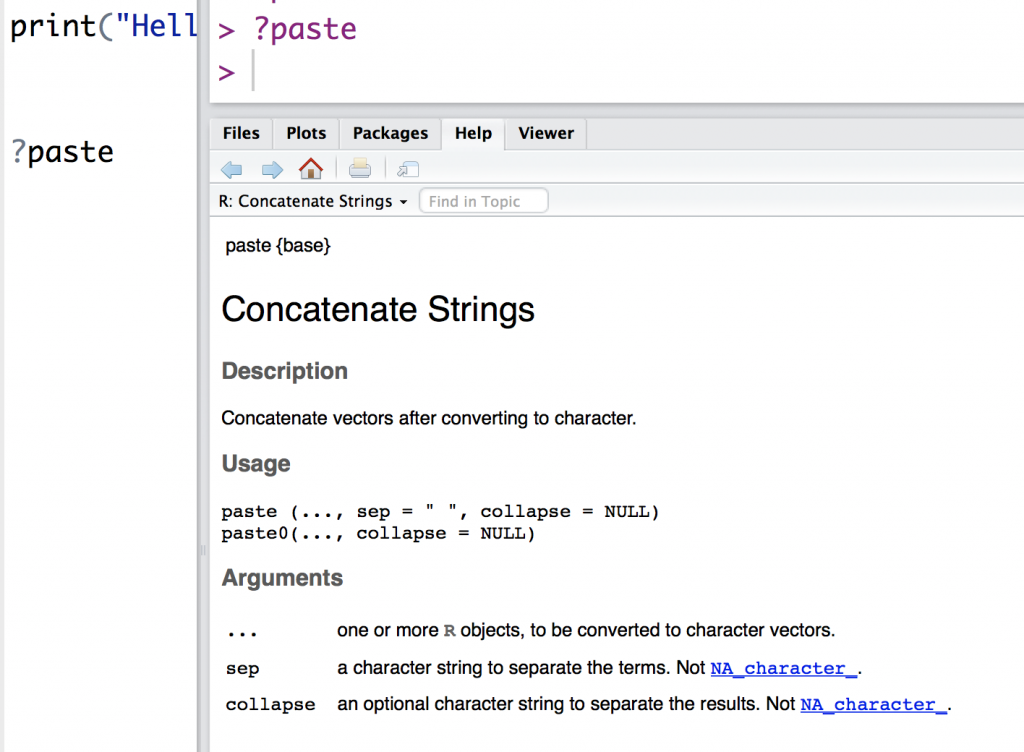Switch to the Viewer tab
The image size is (1024, 752).
click(546, 133)
